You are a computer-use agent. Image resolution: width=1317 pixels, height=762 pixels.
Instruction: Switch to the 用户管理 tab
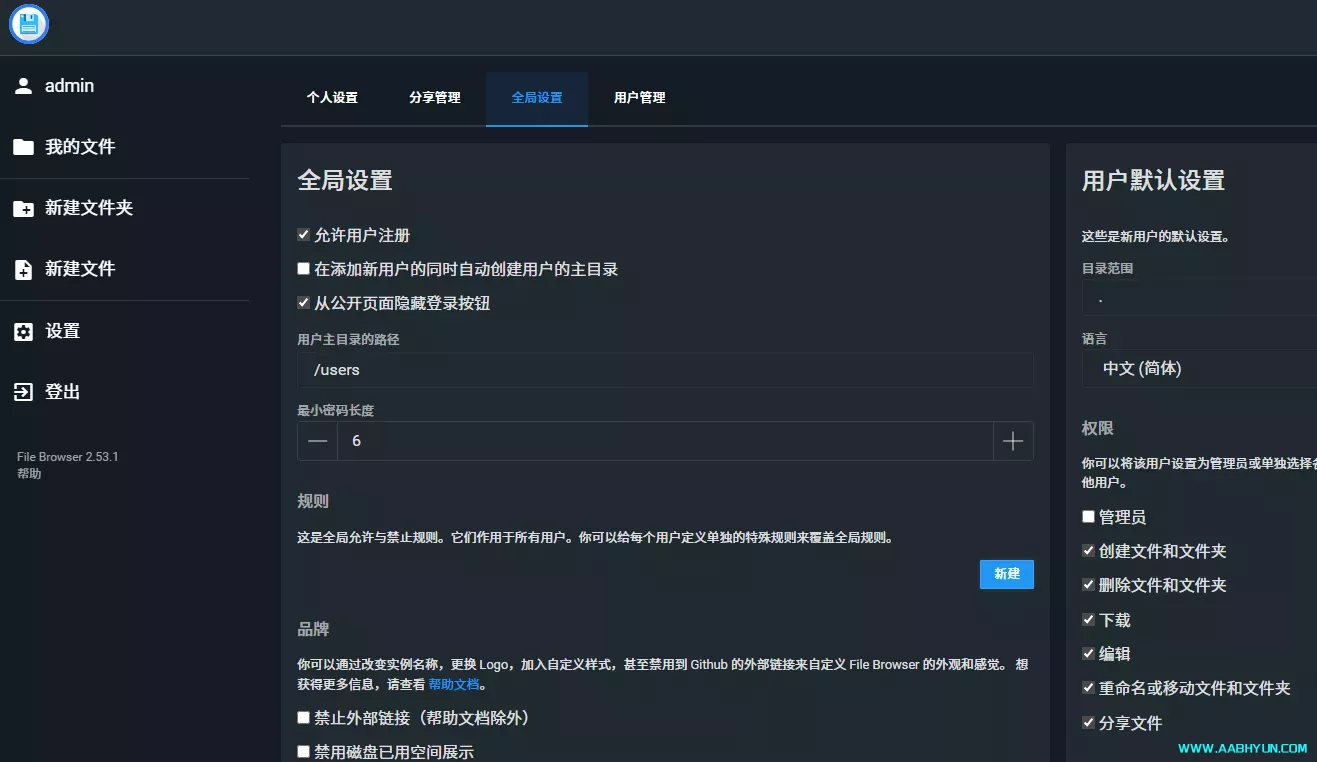tap(639, 98)
